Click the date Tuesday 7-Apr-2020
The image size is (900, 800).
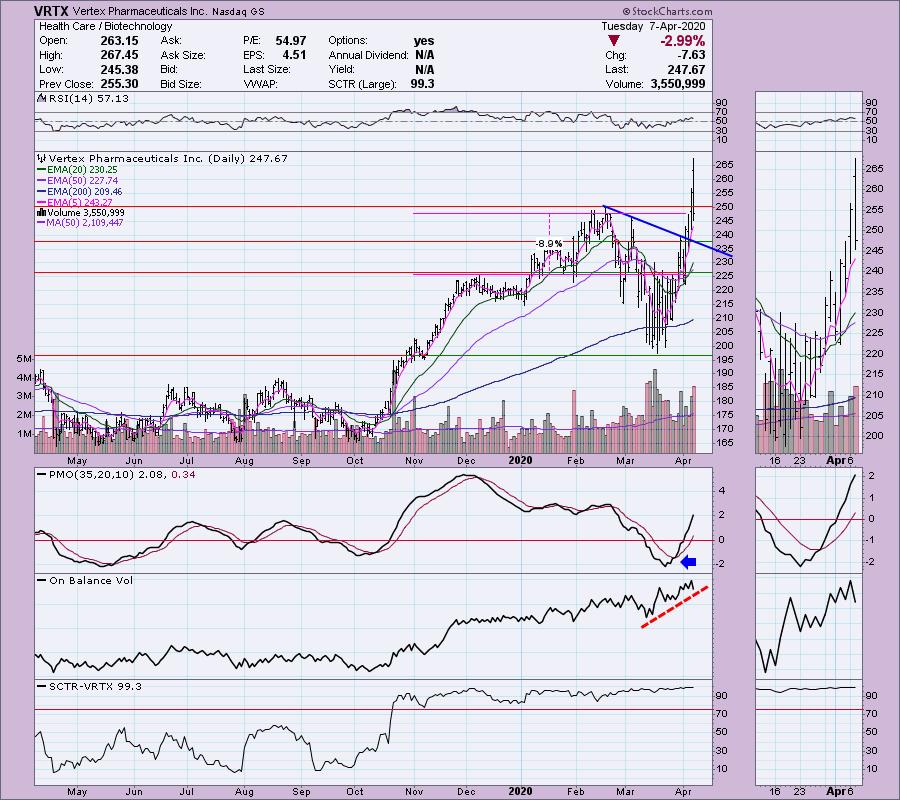click(x=653, y=26)
